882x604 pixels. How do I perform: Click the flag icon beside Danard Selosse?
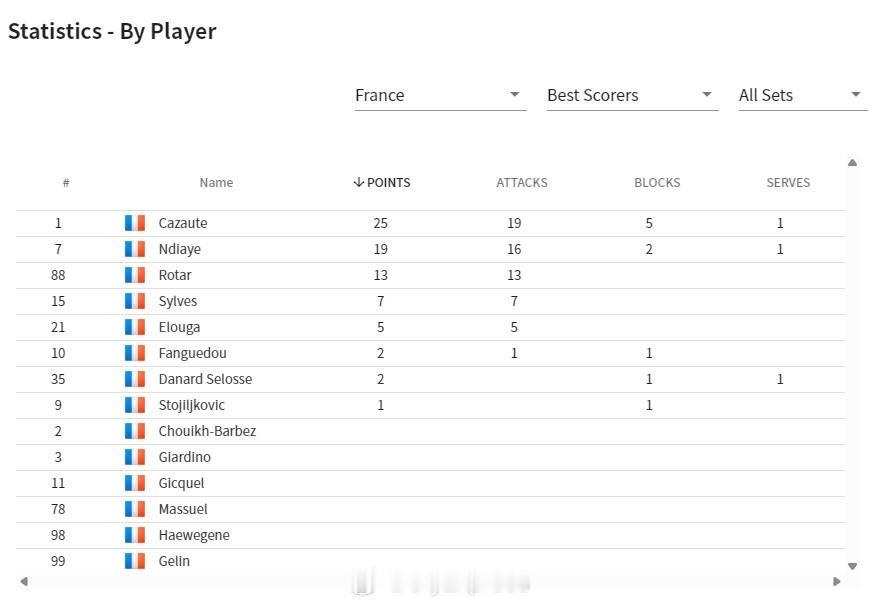[135, 379]
